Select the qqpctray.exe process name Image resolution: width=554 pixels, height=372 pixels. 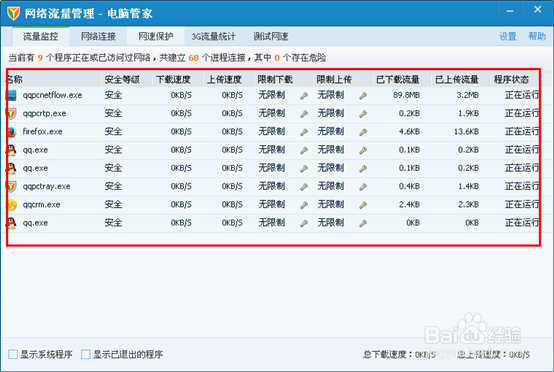47,186
